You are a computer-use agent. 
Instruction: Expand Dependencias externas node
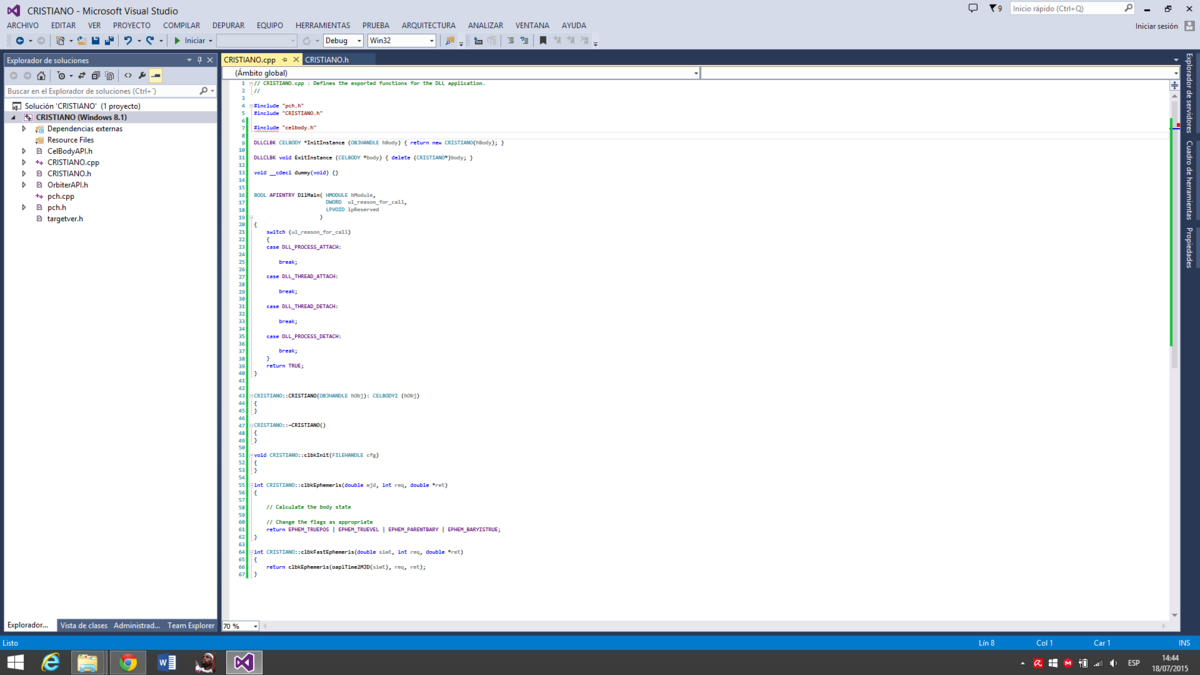coord(24,129)
